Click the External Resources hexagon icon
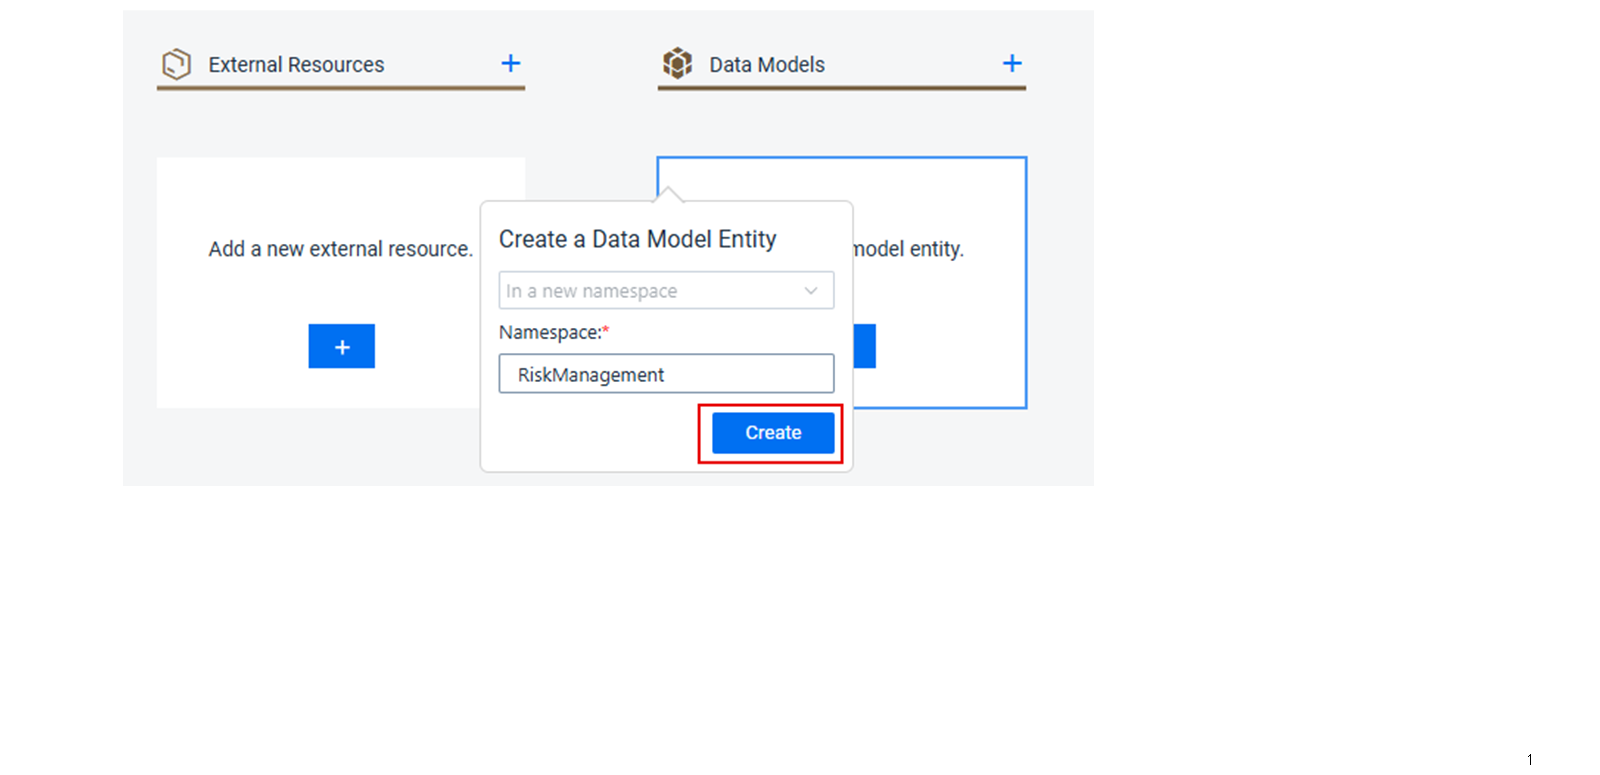Image resolution: width=1600 pixels, height=775 pixels. (x=177, y=64)
